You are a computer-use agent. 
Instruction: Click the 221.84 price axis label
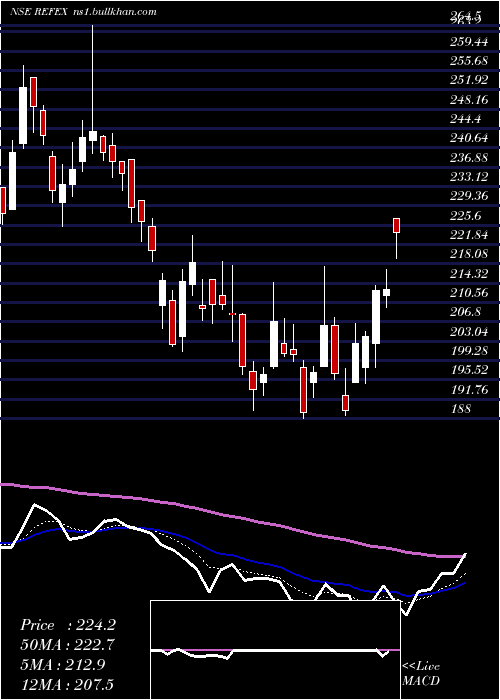(x=468, y=235)
